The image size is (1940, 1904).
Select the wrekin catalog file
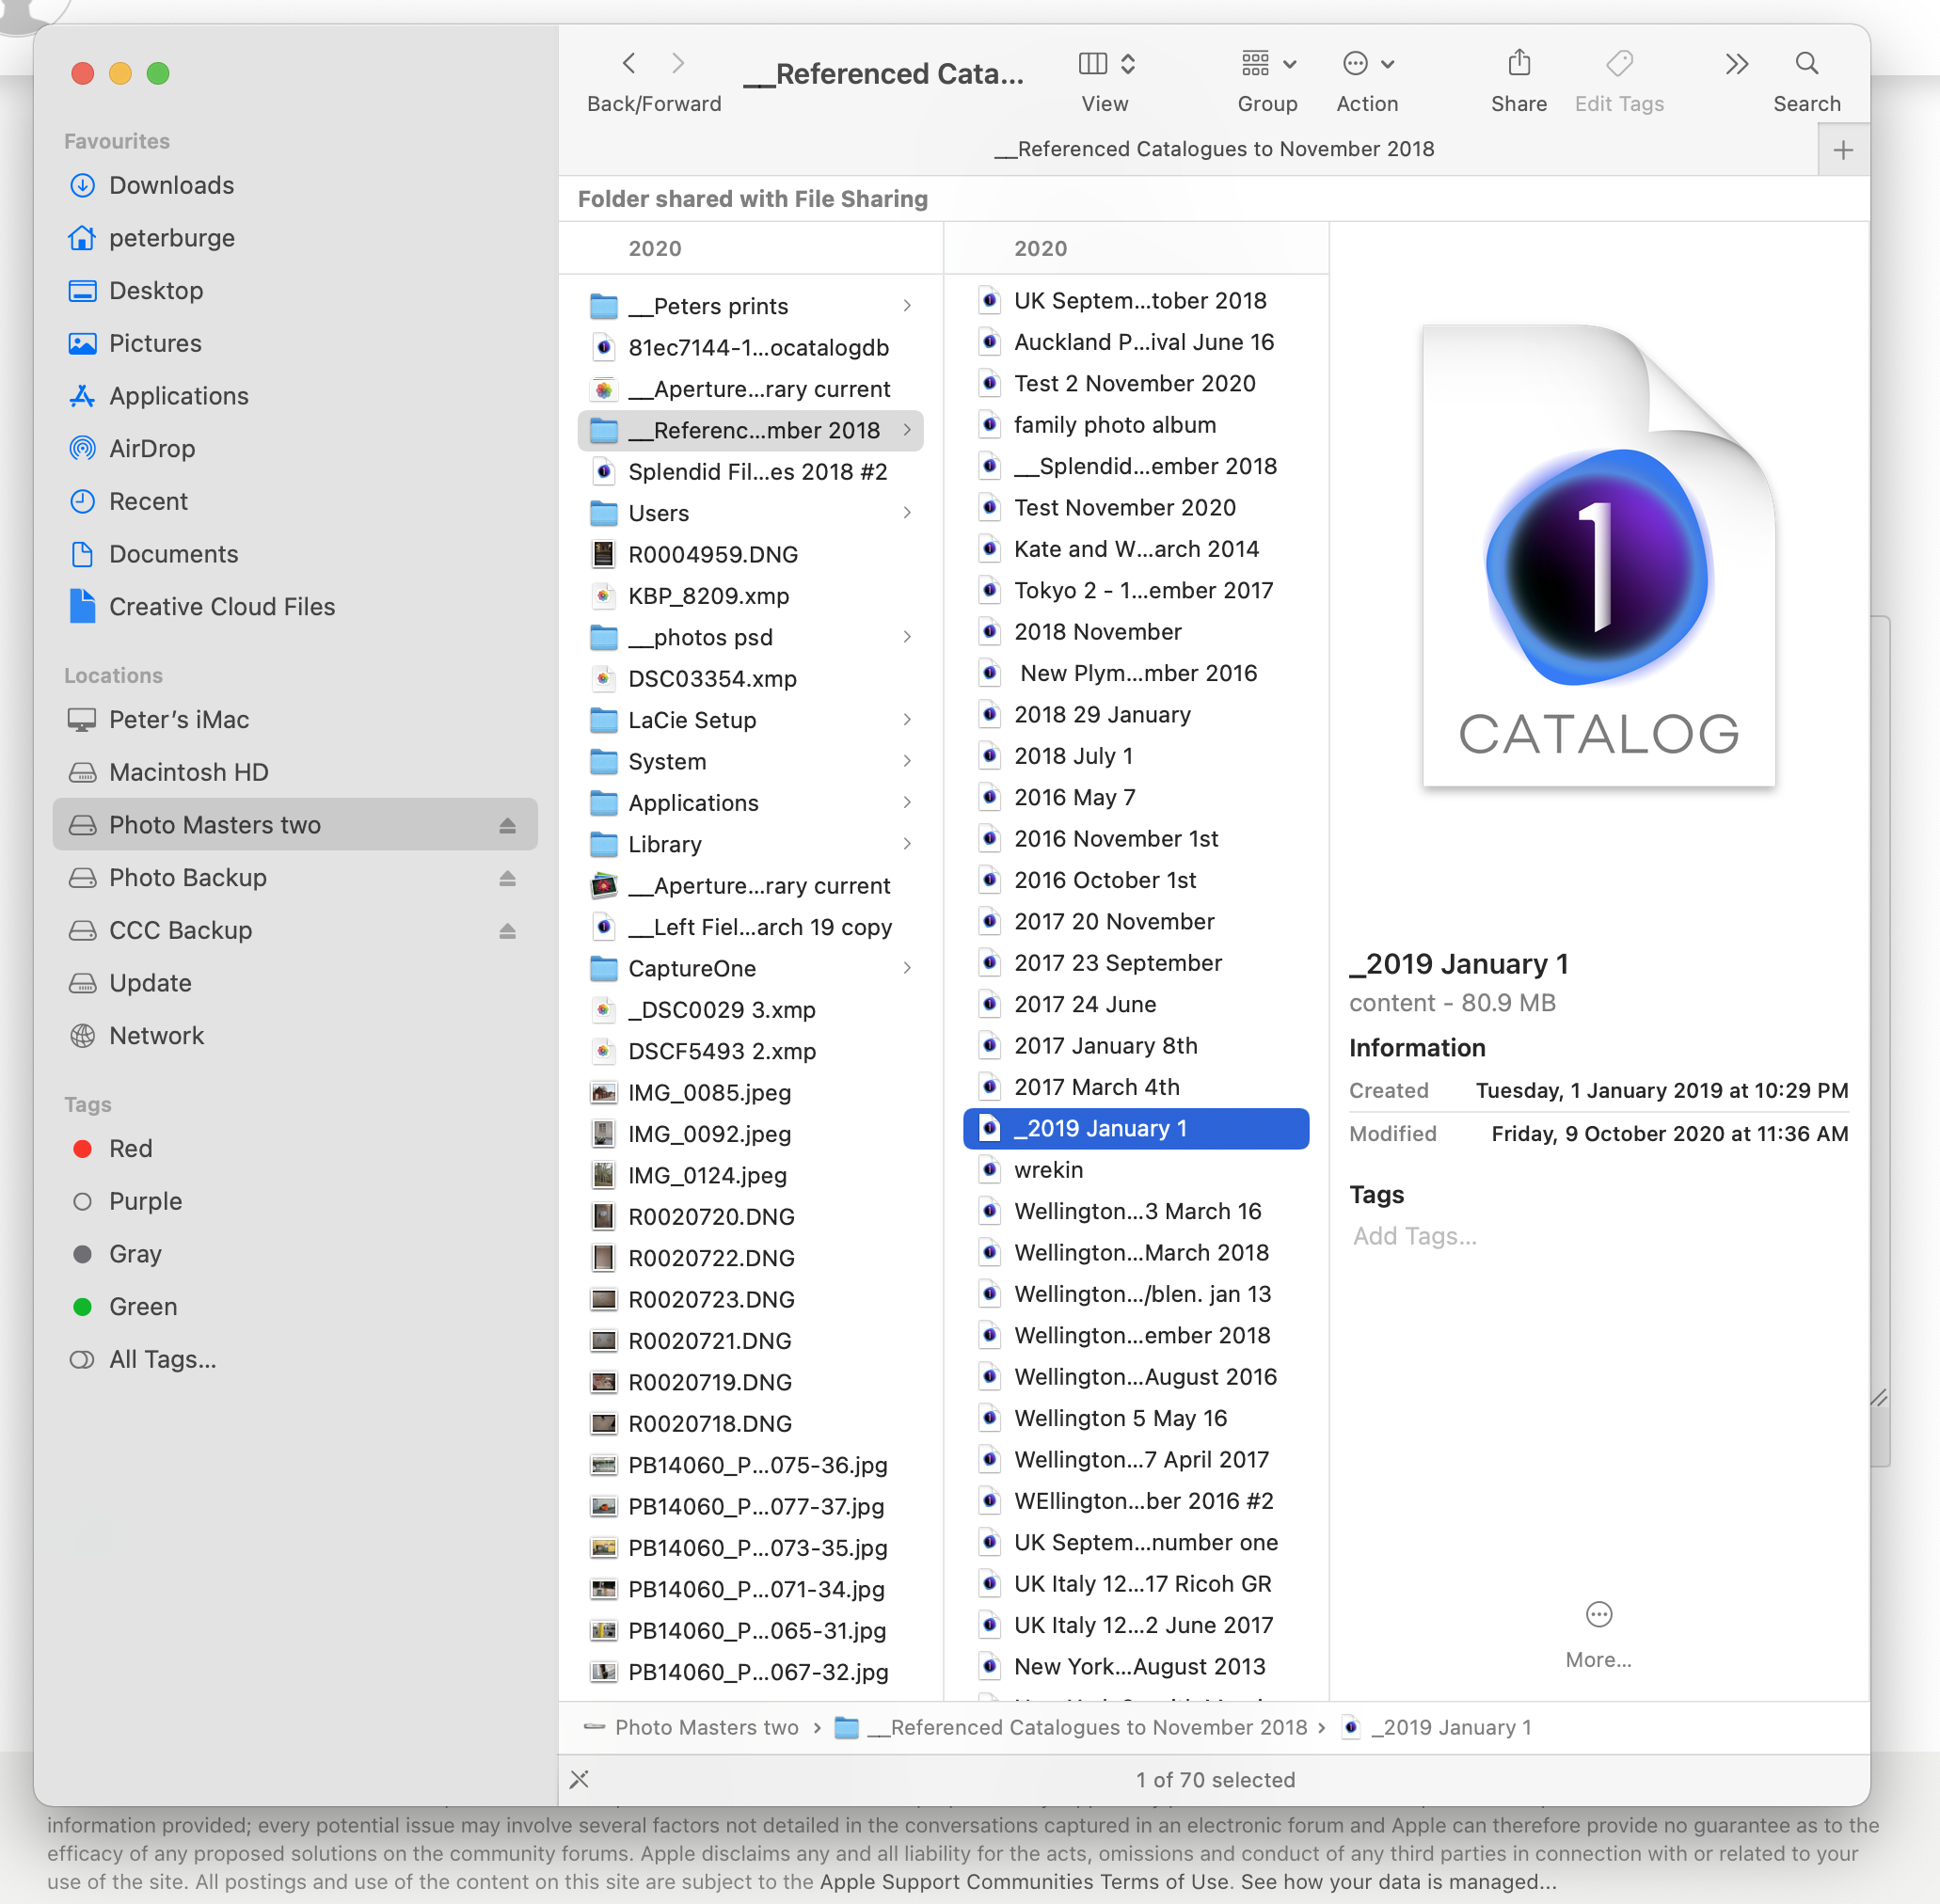pyautogui.click(x=1048, y=1169)
